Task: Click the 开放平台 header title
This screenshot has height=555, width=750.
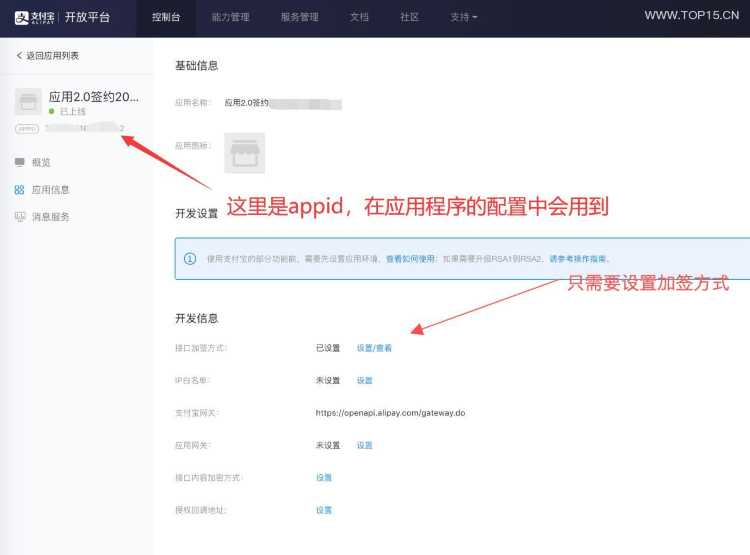Action: click(87, 18)
